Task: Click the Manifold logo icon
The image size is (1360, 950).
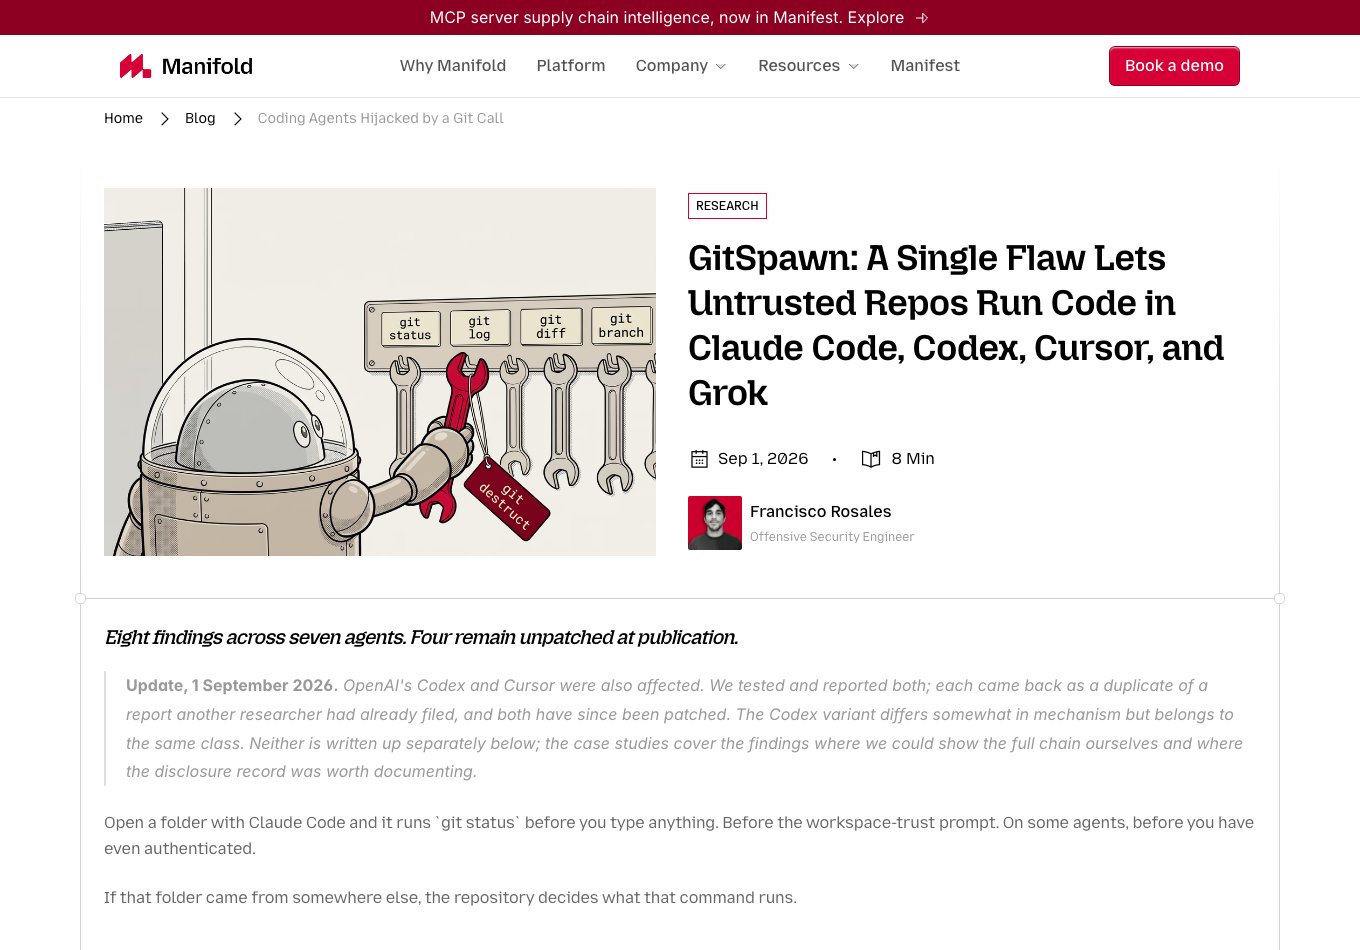Action: point(135,66)
